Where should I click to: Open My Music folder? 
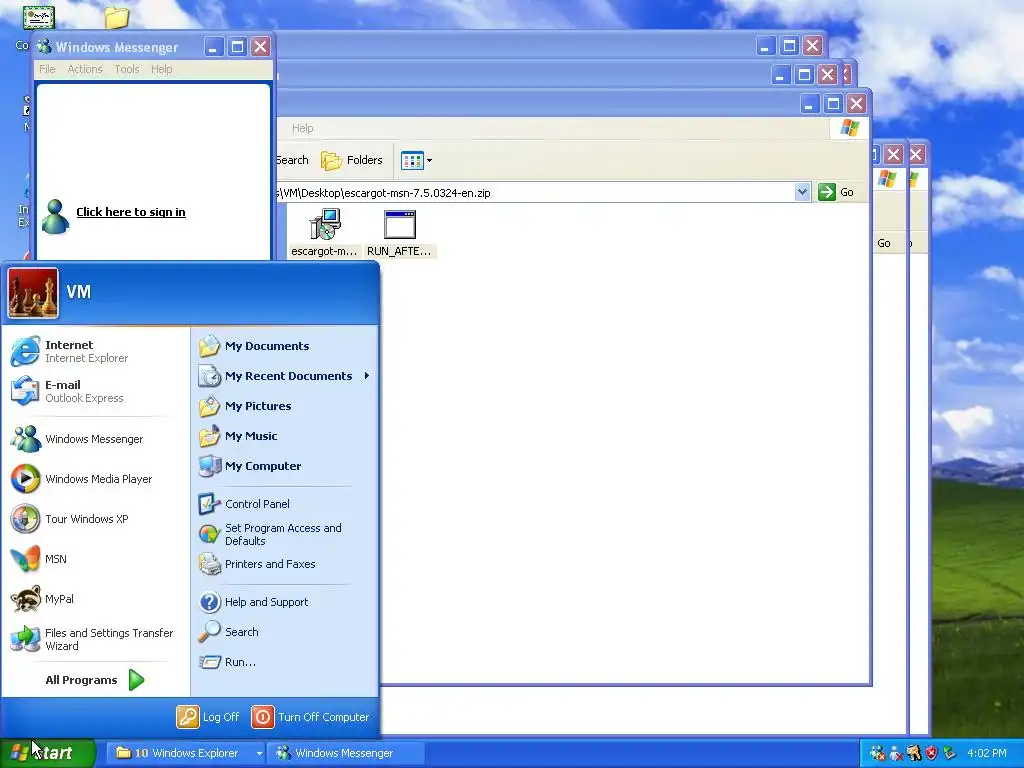click(x=285, y=436)
